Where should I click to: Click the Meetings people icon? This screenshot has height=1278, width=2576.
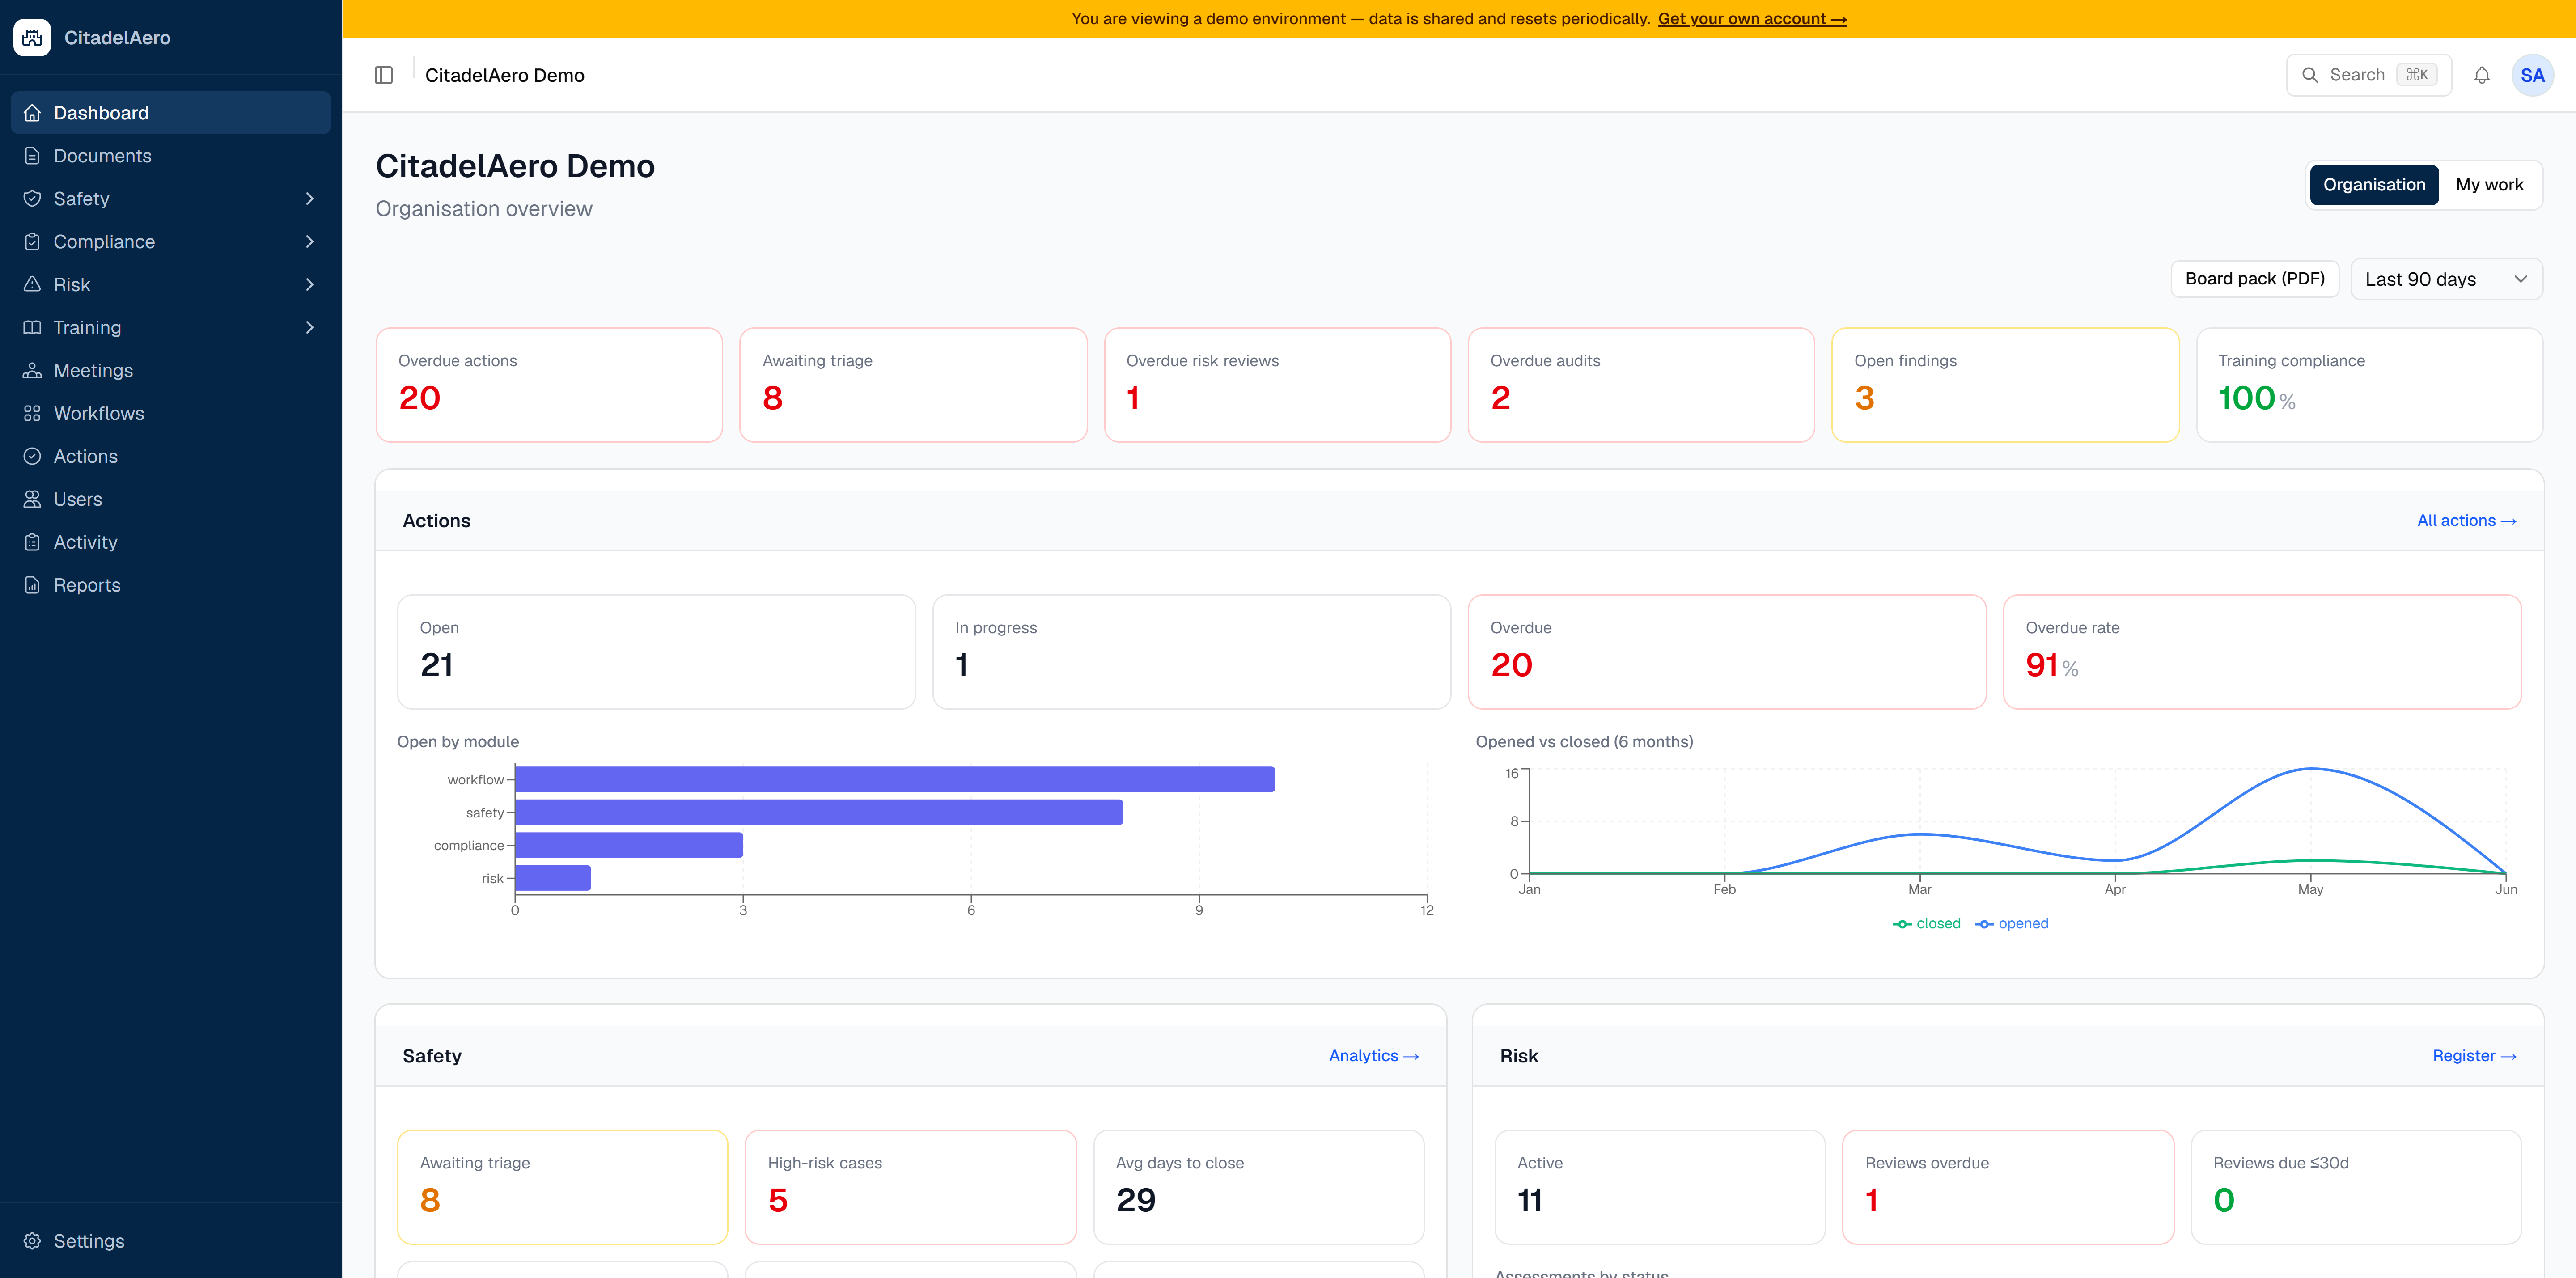tap(32, 371)
